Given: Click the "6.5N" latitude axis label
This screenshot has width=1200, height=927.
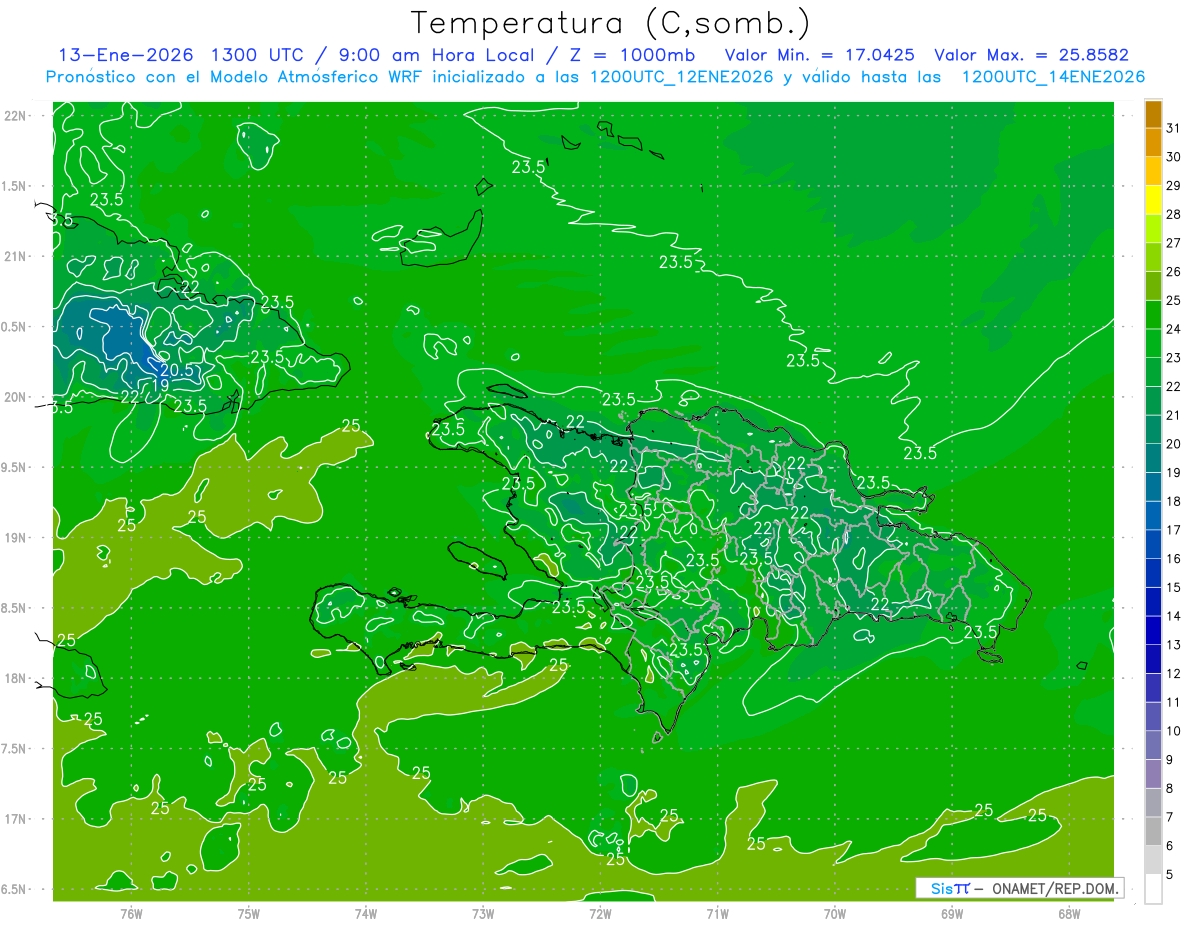Looking at the screenshot, I should [14, 889].
